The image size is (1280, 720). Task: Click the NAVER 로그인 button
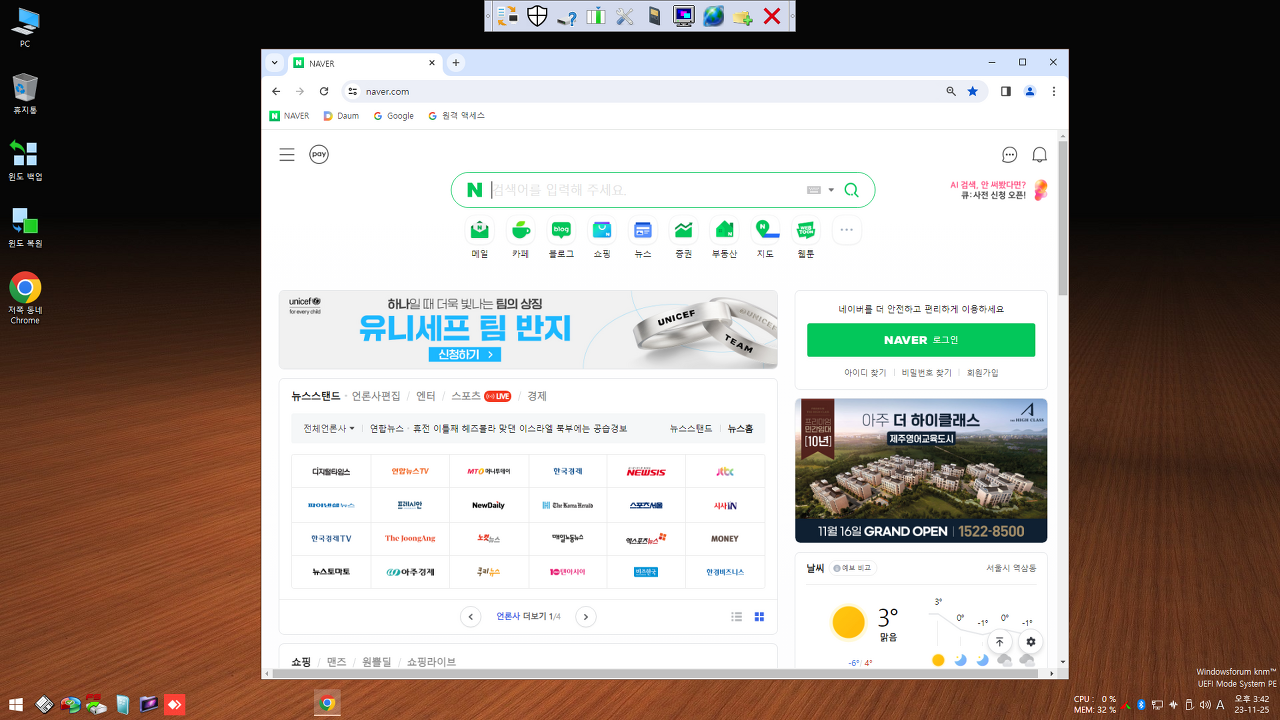[x=921, y=340]
